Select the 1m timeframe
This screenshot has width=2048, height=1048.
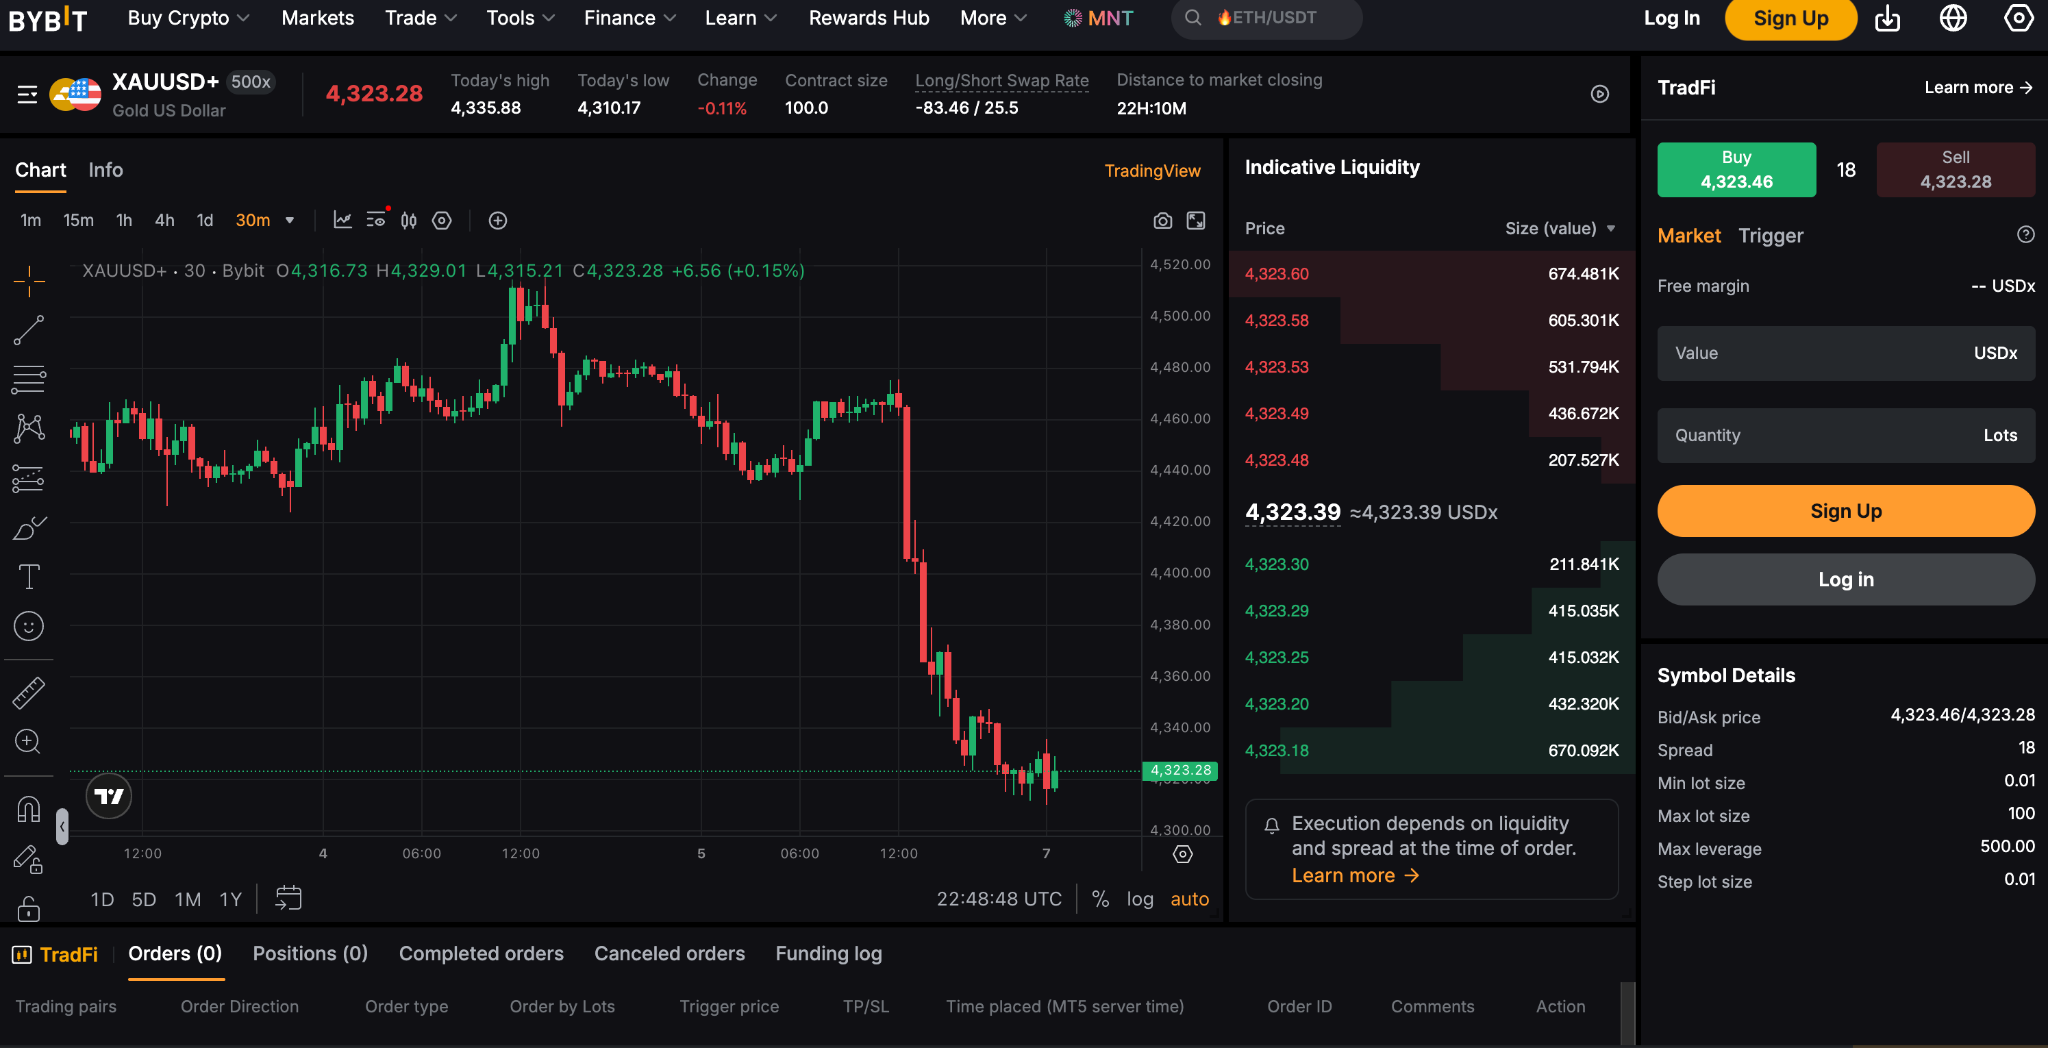point(31,220)
